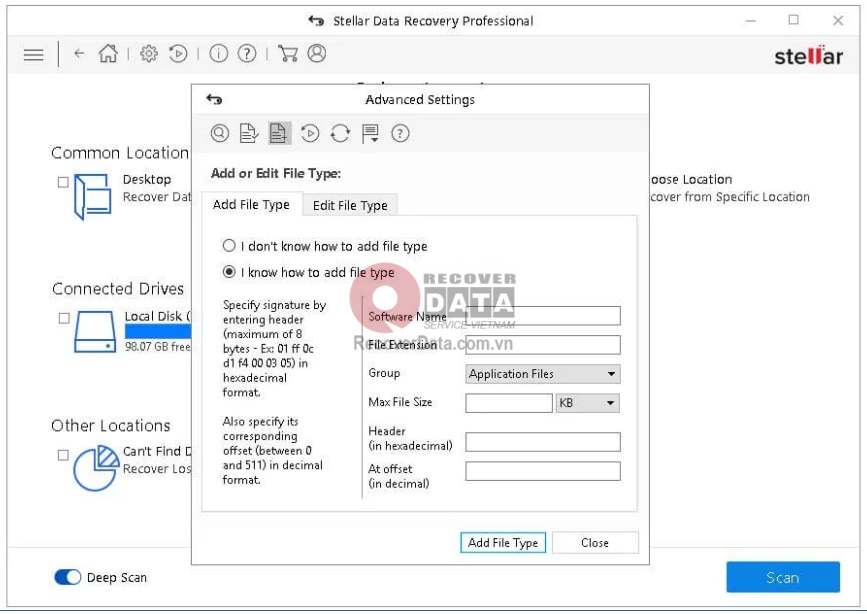Click the Header hexadecimal input field
This screenshot has height=614, width=867.
coord(542,442)
